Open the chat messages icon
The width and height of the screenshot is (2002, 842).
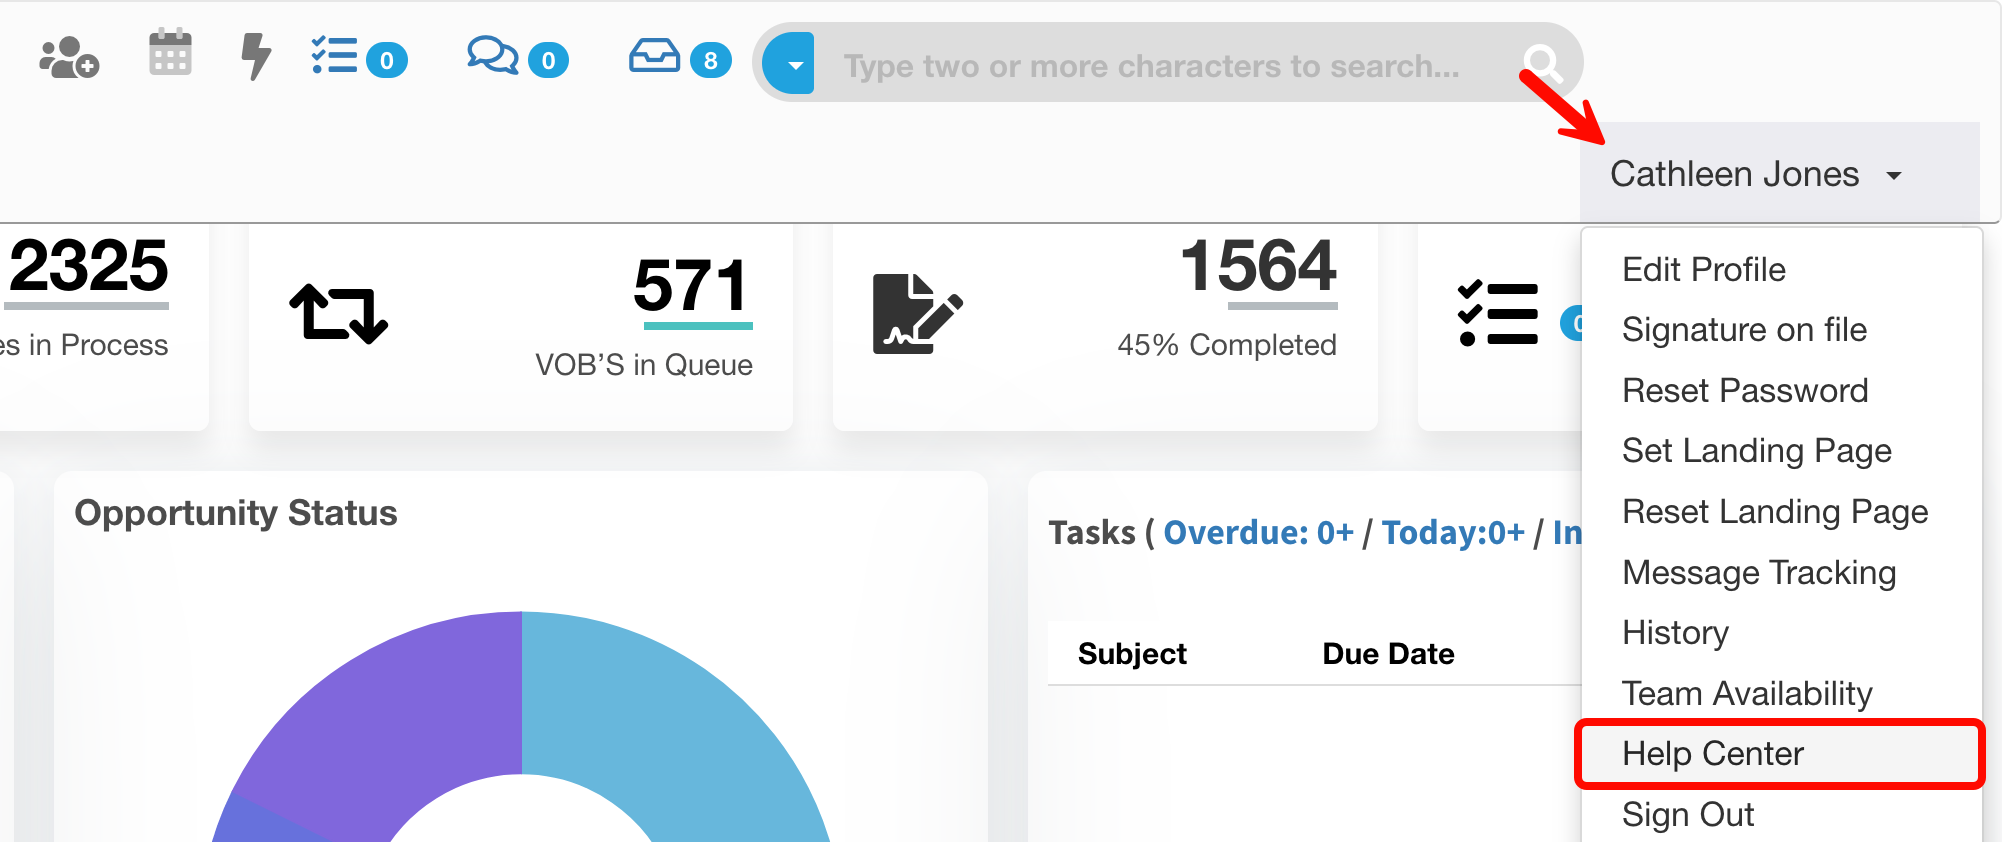tap(492, 56)
